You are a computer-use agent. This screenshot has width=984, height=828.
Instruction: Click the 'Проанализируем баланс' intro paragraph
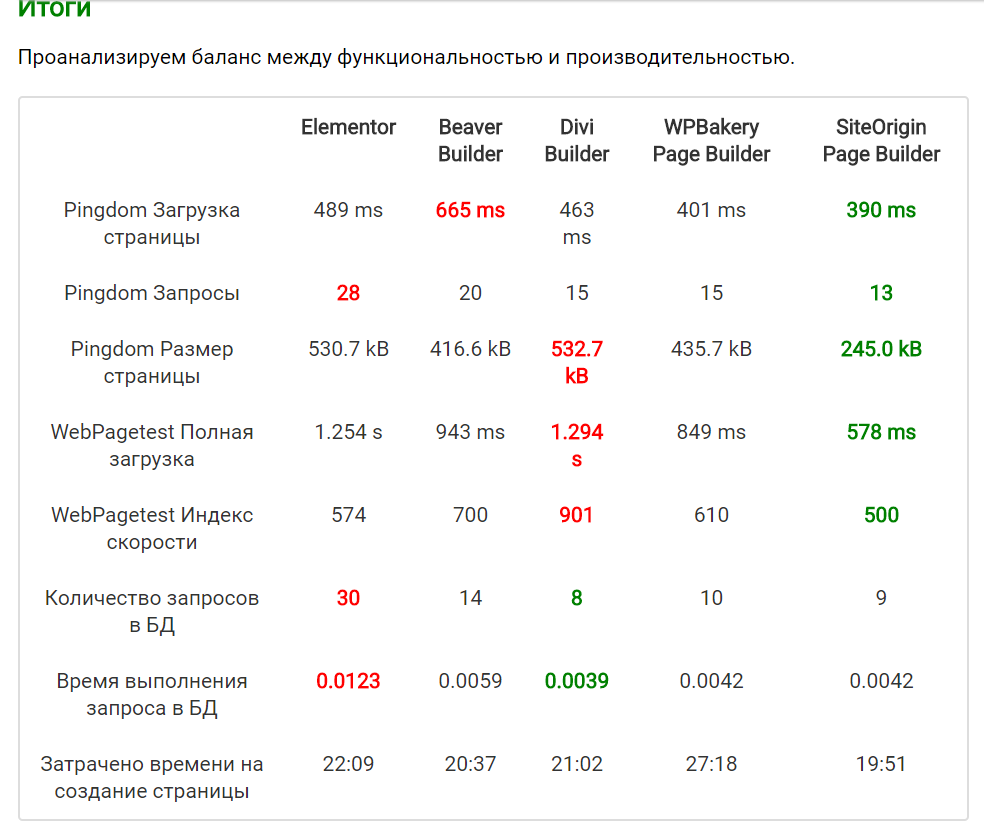coord(406,57)
